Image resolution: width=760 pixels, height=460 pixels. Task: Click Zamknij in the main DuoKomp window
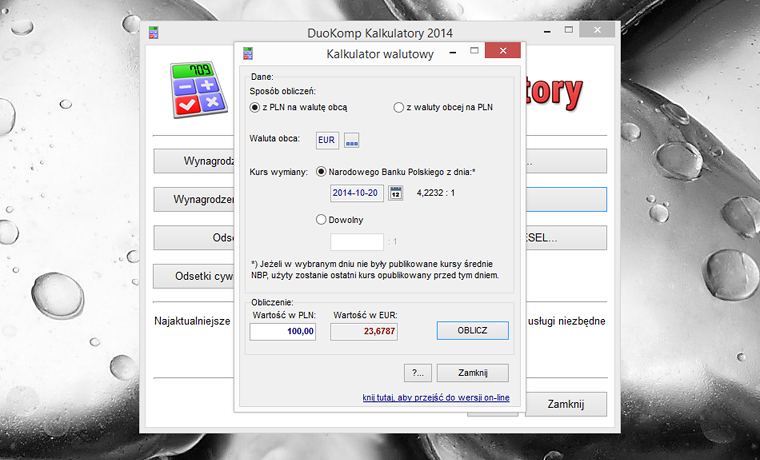(x=566, y=404)
